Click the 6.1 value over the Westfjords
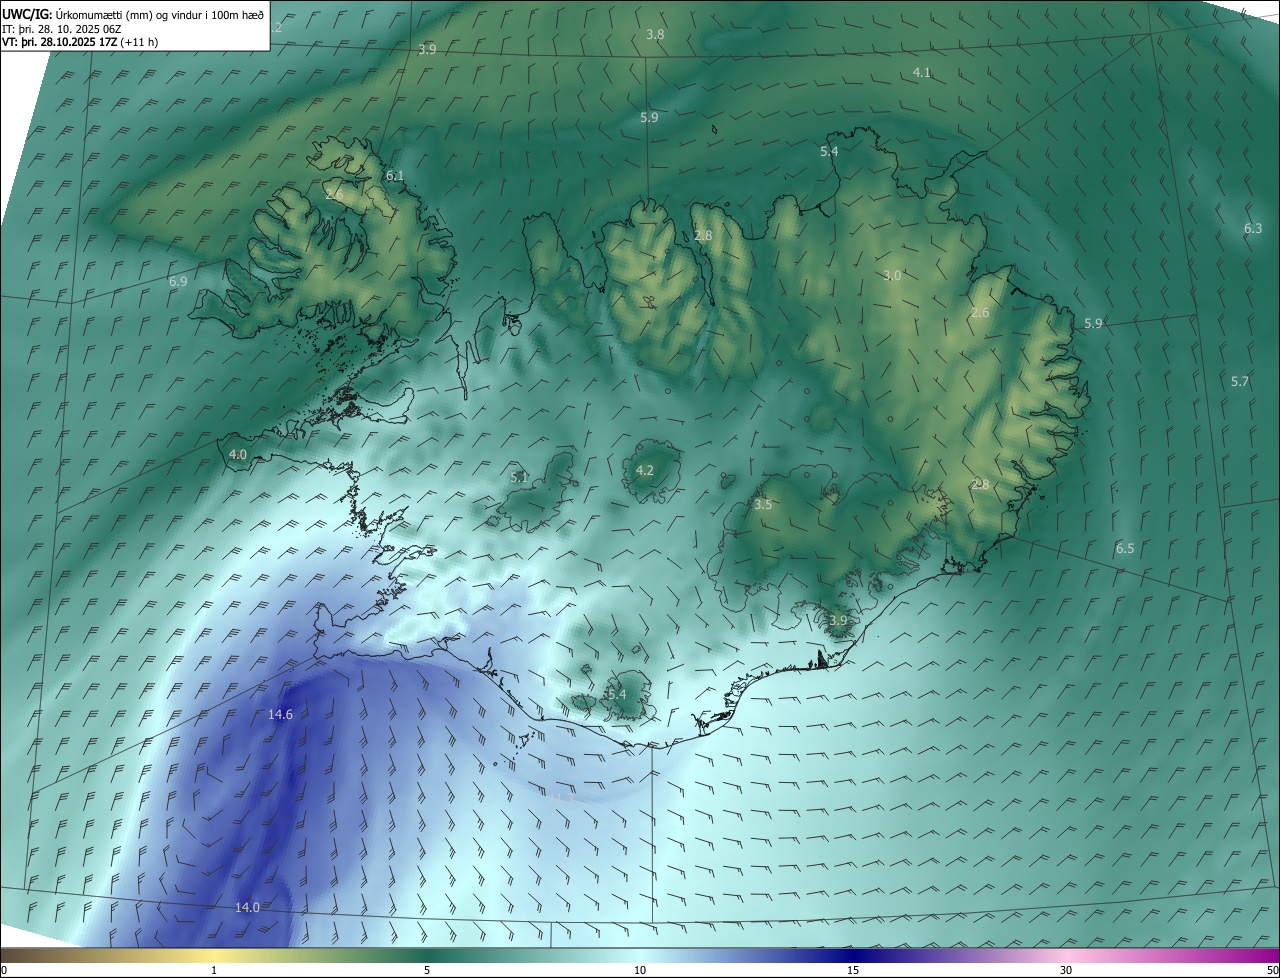 395,176
